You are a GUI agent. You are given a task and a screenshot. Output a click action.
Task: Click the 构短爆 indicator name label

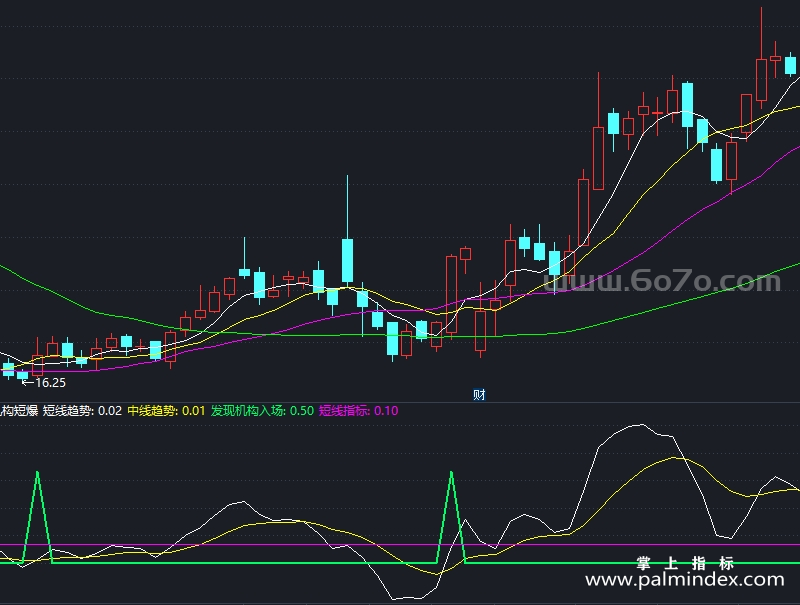pyautogui.click(x=19, y=411)
